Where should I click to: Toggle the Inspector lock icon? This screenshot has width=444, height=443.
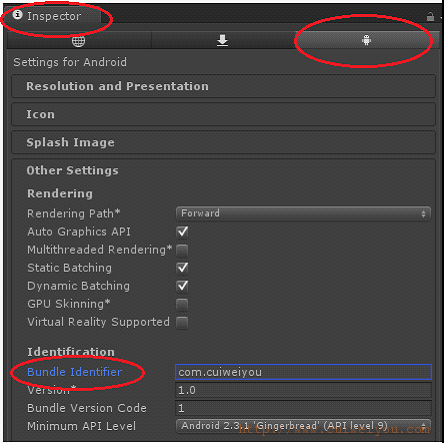(430, 16)
